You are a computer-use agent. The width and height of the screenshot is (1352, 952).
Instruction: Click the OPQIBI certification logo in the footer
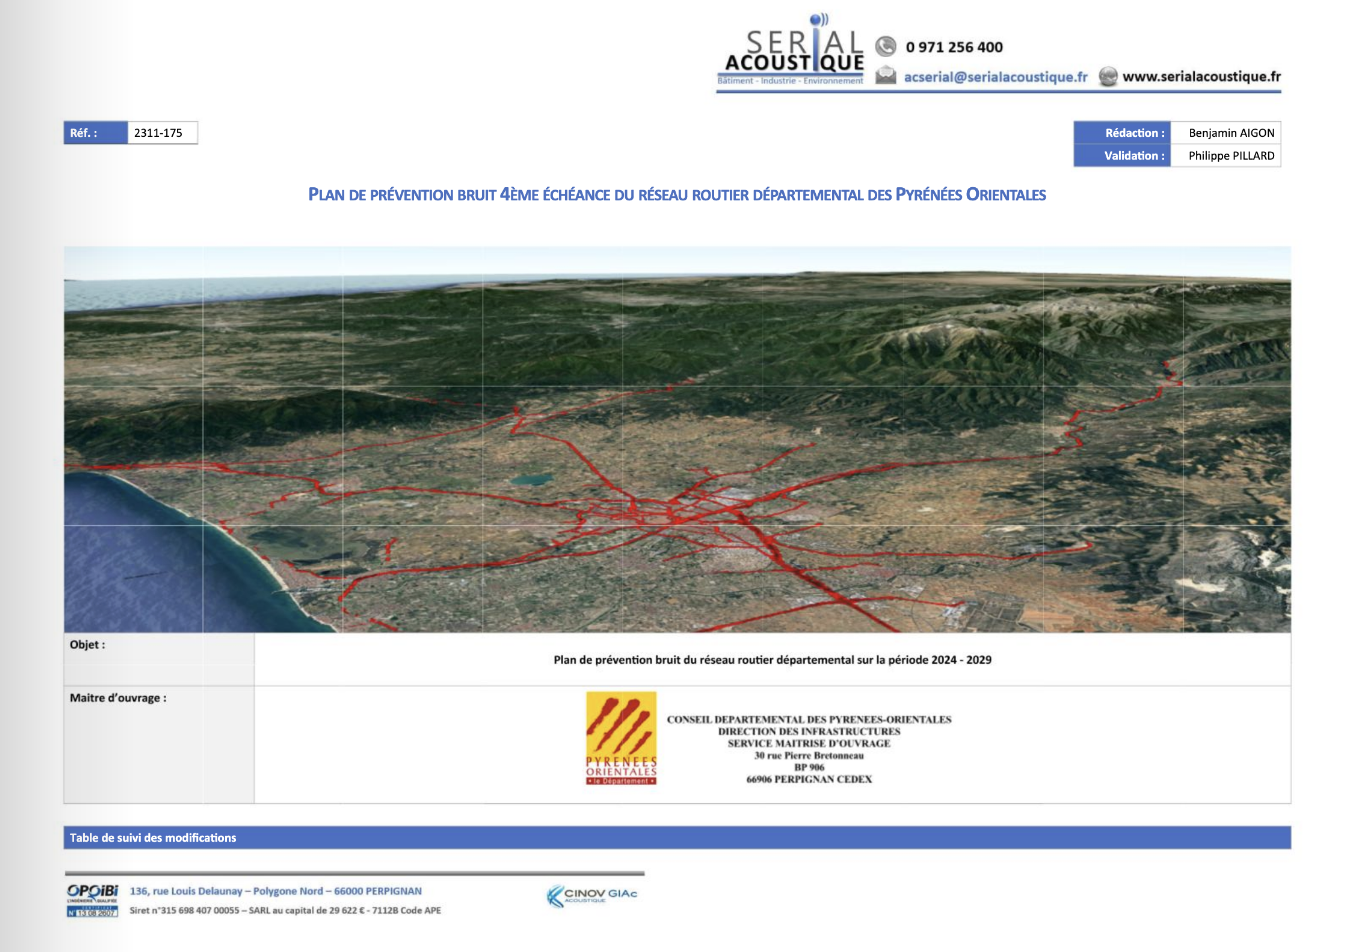point(92,900)
